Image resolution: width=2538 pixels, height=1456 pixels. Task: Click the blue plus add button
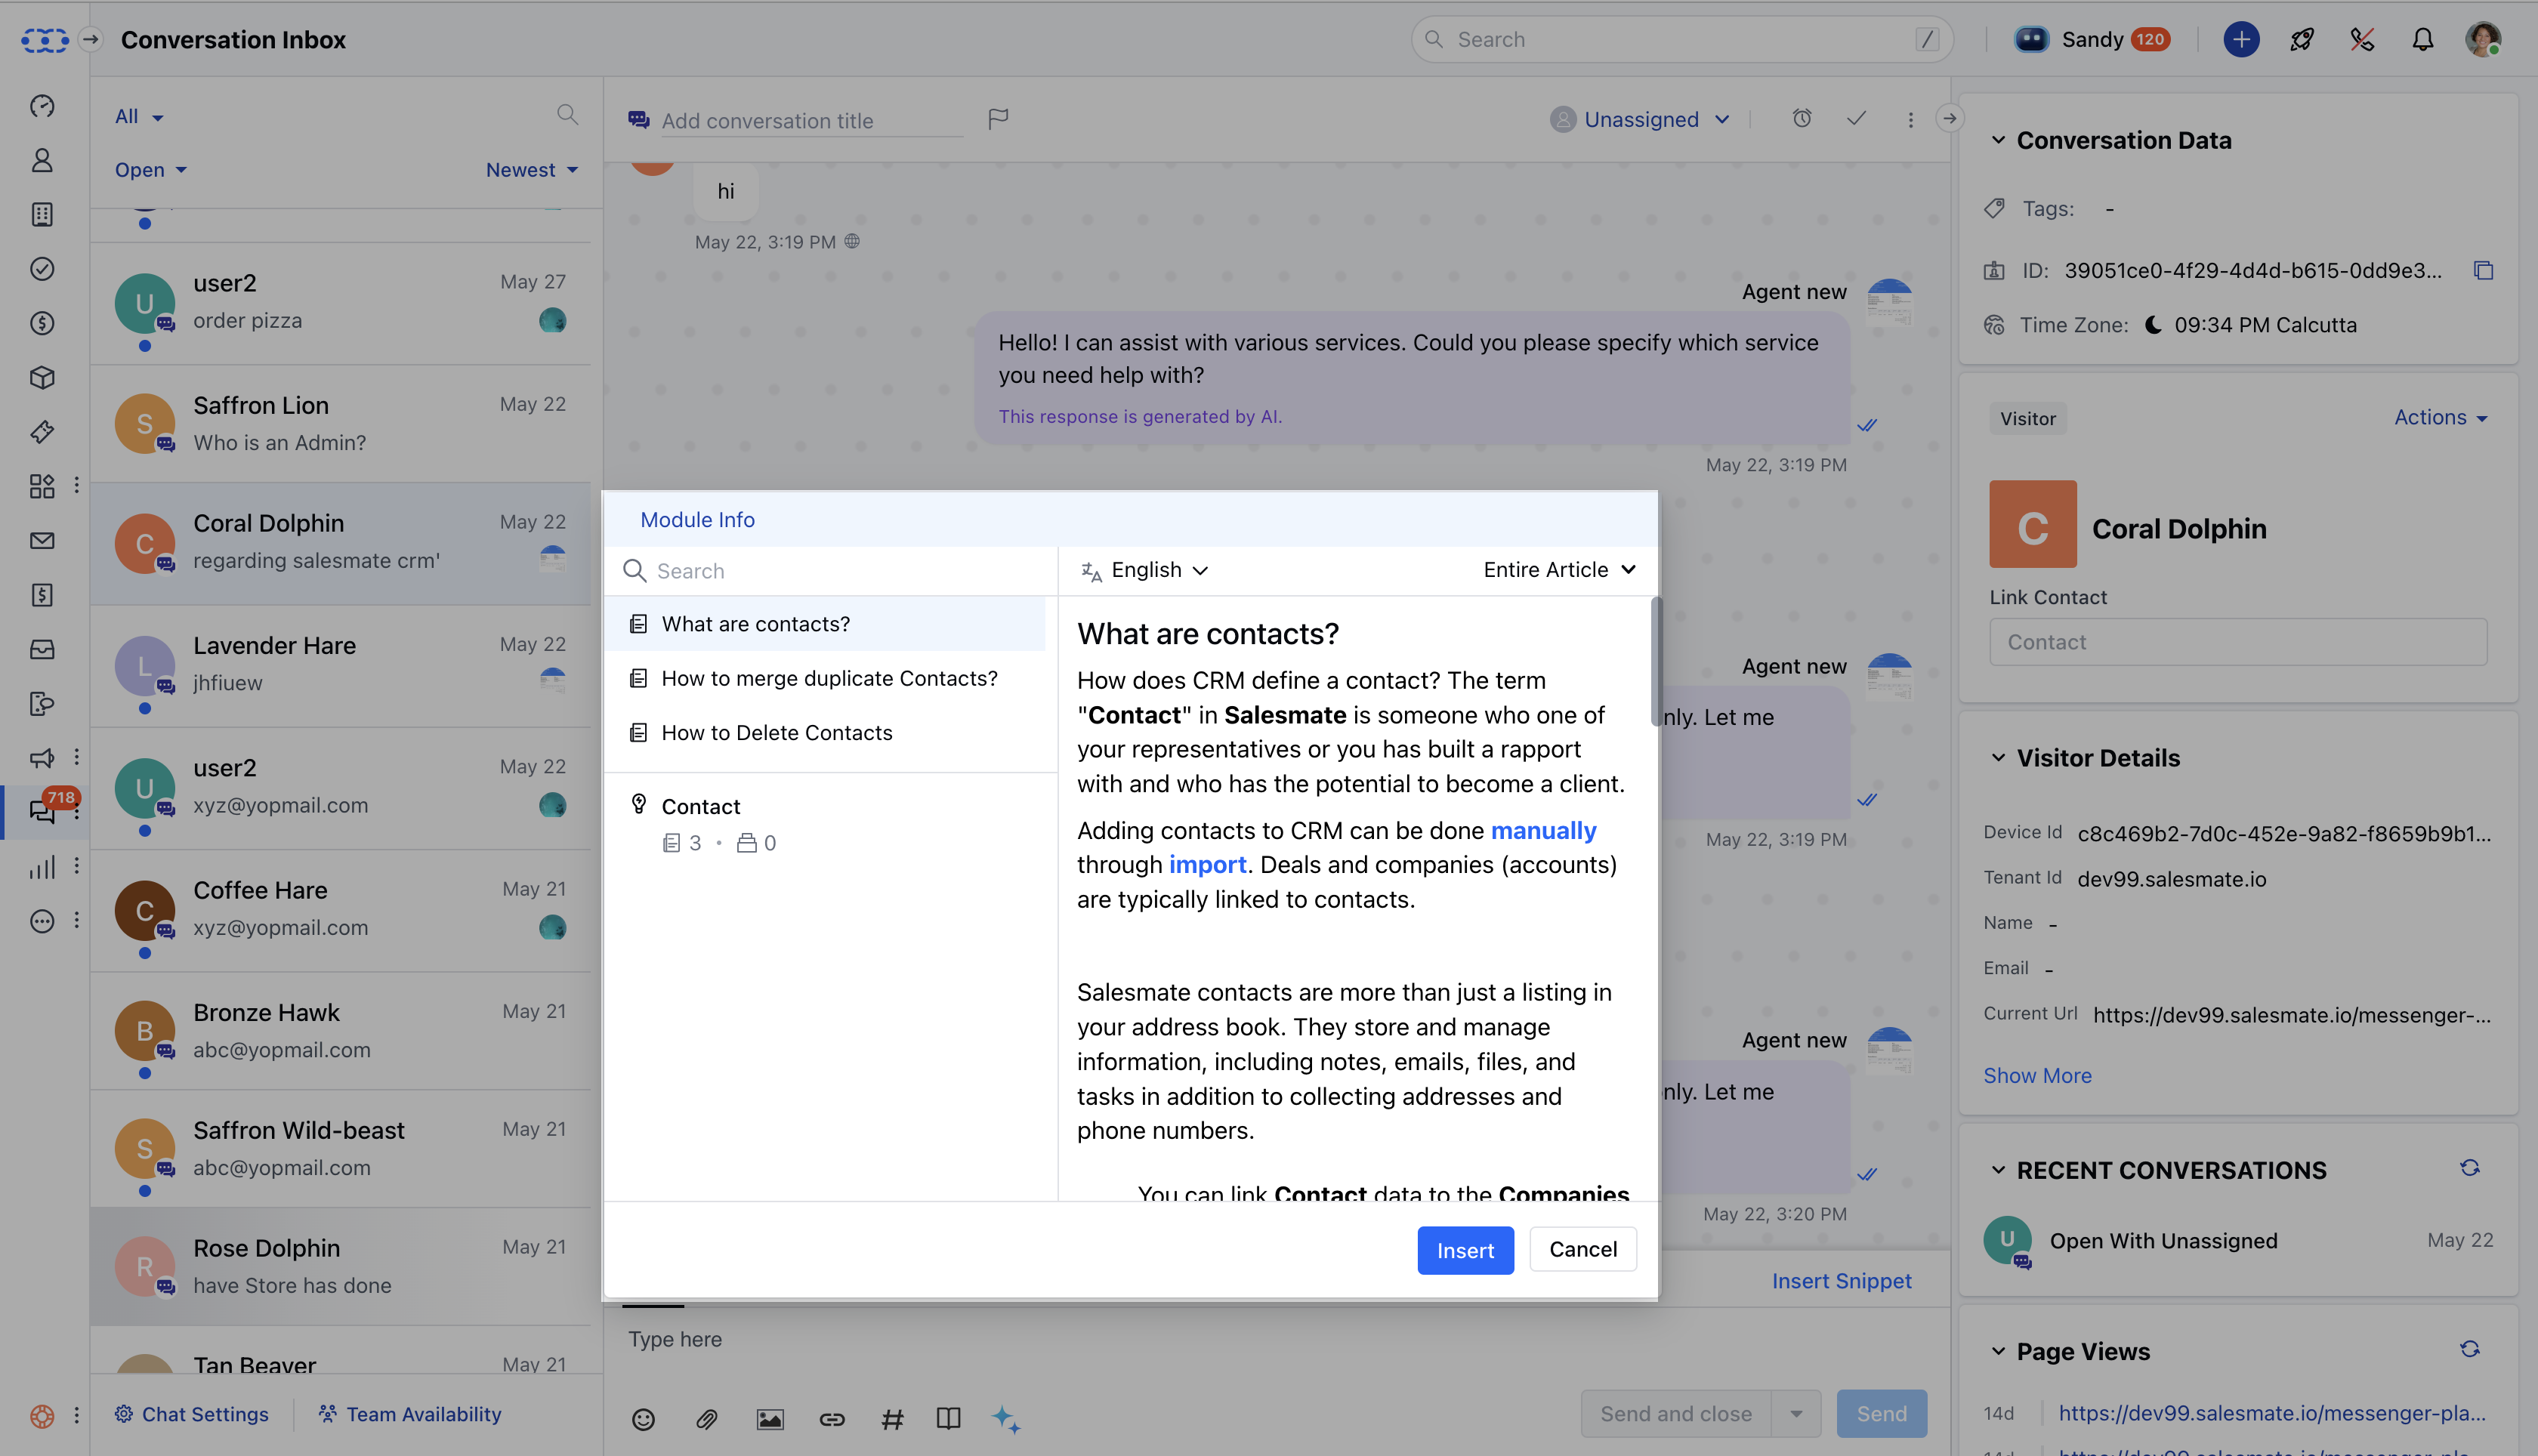point(2241,40)
